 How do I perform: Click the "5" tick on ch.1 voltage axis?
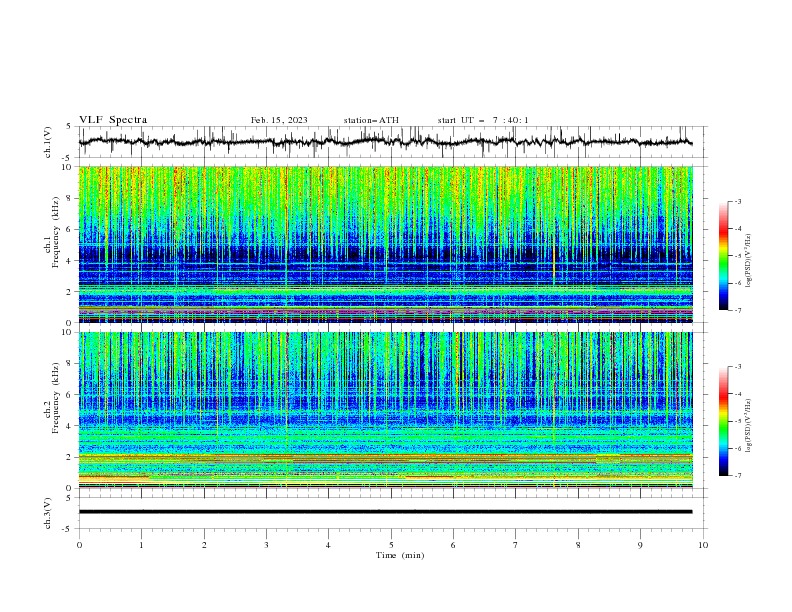click(71, 127)
